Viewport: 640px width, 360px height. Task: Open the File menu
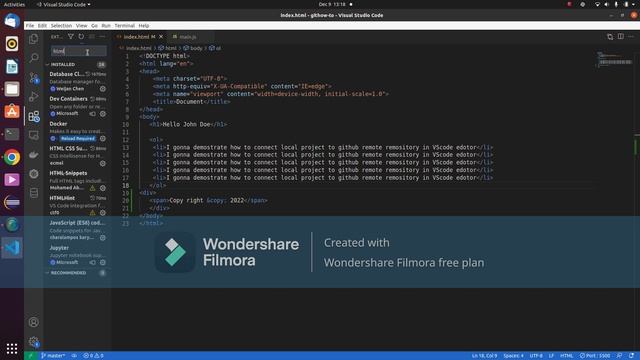coord(30,26)
